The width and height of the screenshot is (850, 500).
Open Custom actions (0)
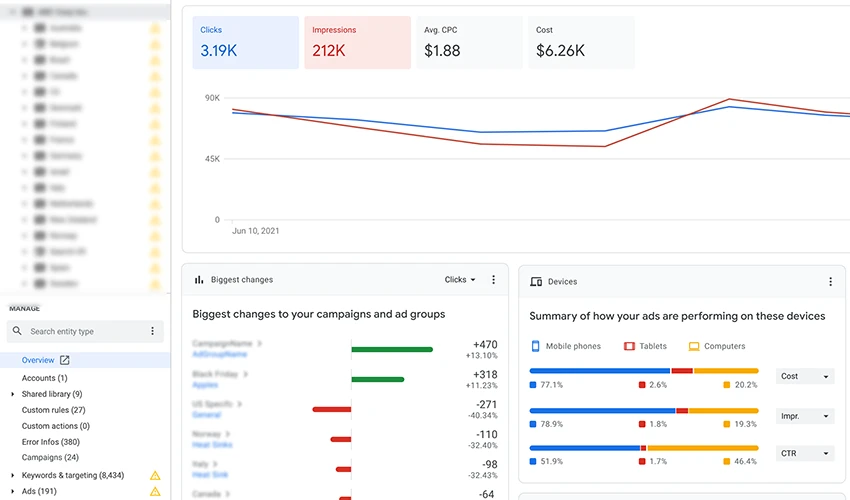[56, 426]
